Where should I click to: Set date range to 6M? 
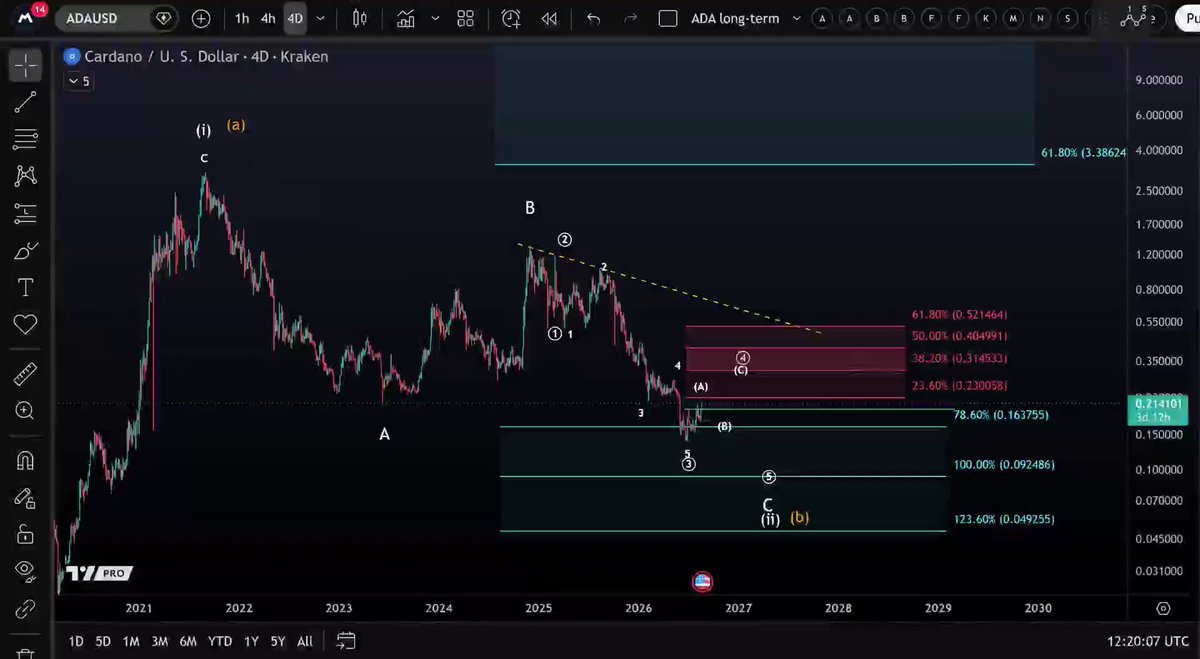[188, 641]
